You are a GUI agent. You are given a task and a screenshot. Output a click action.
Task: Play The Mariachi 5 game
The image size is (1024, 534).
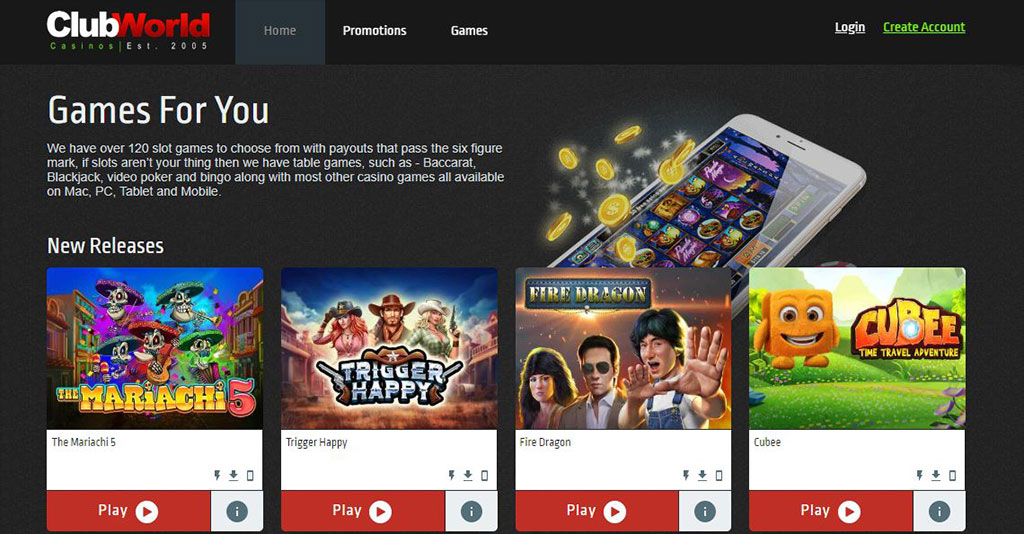(129, 511)
